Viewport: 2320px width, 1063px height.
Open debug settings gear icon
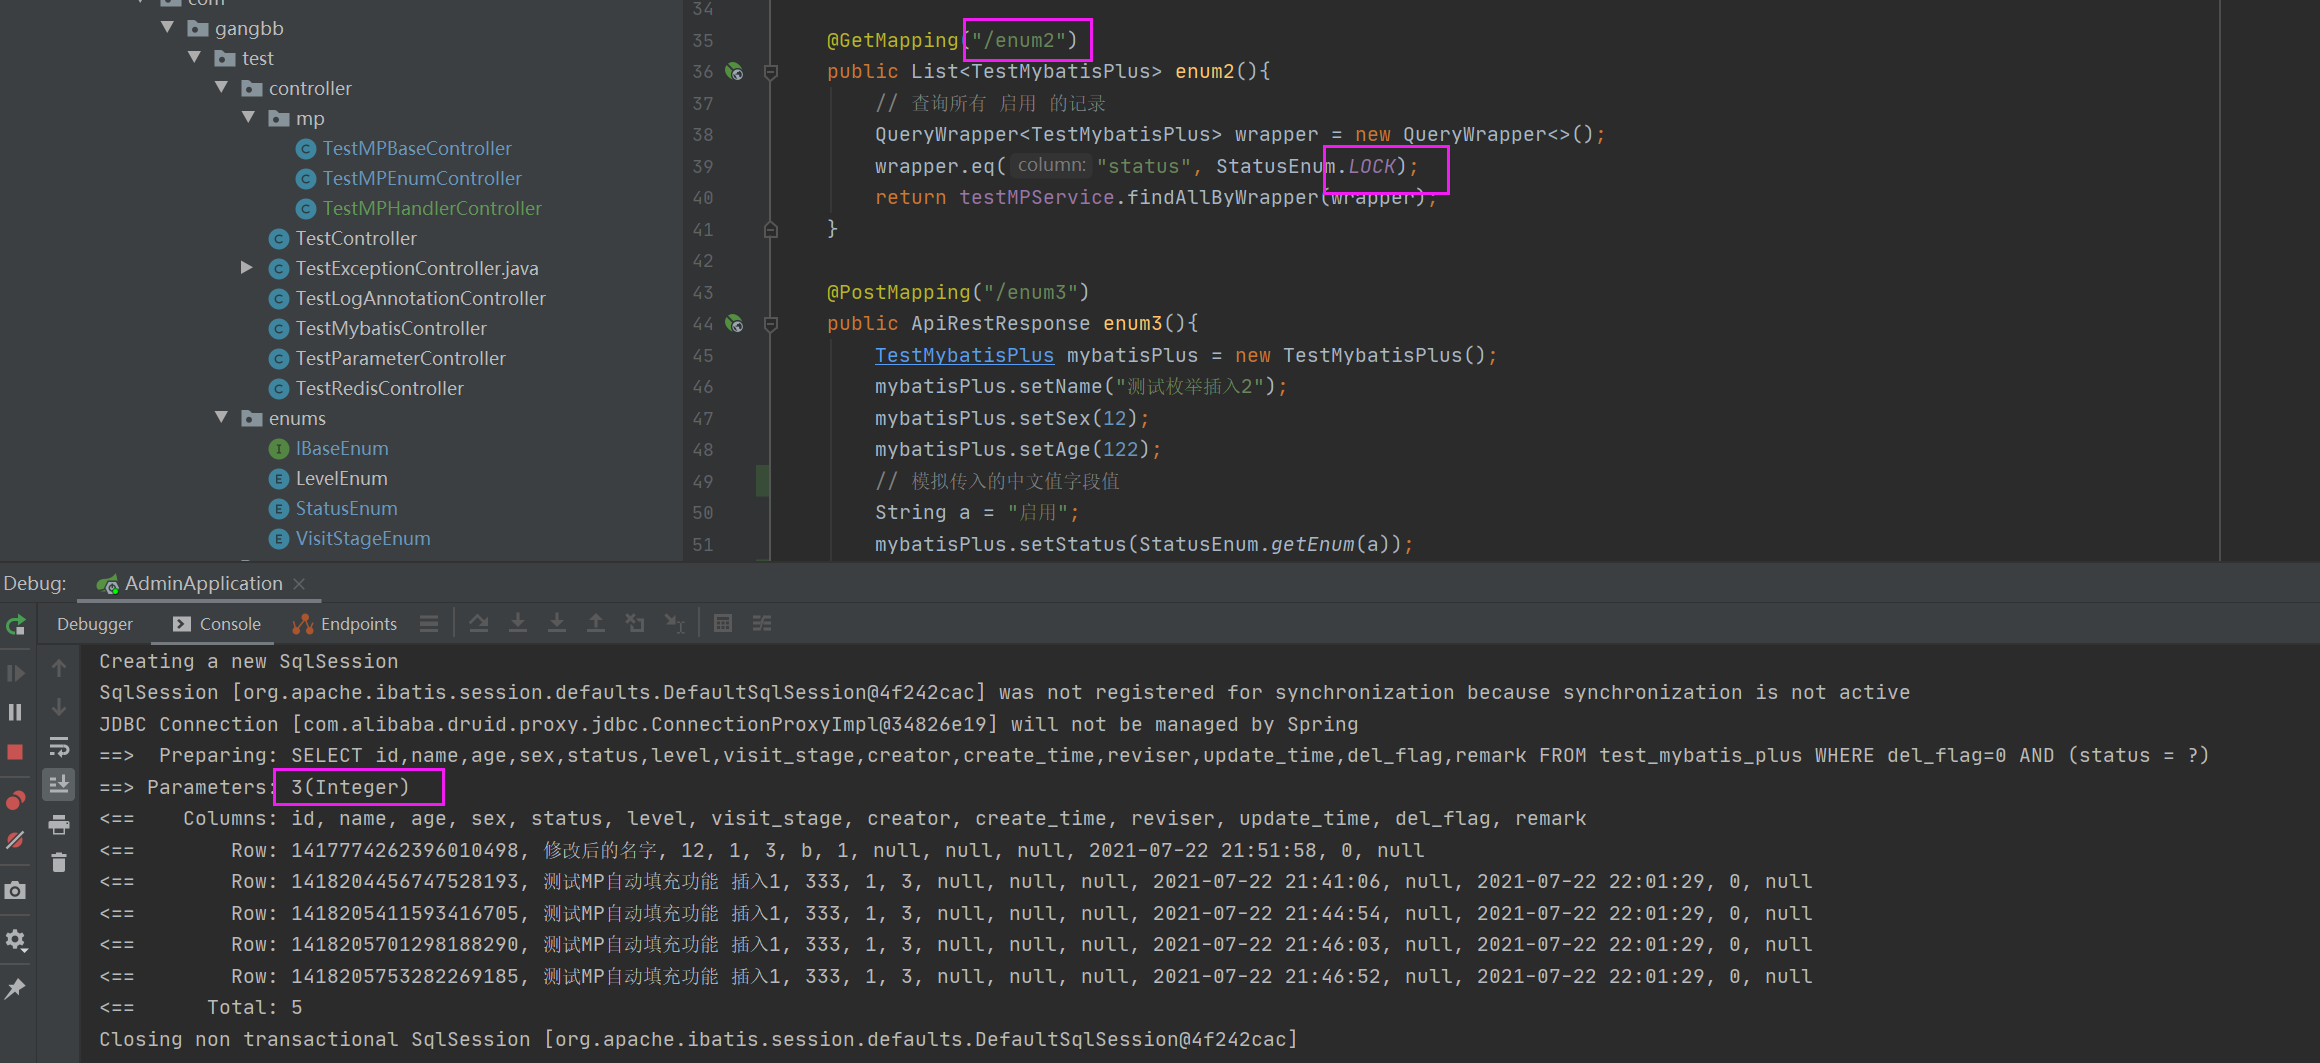coord(16,940)
